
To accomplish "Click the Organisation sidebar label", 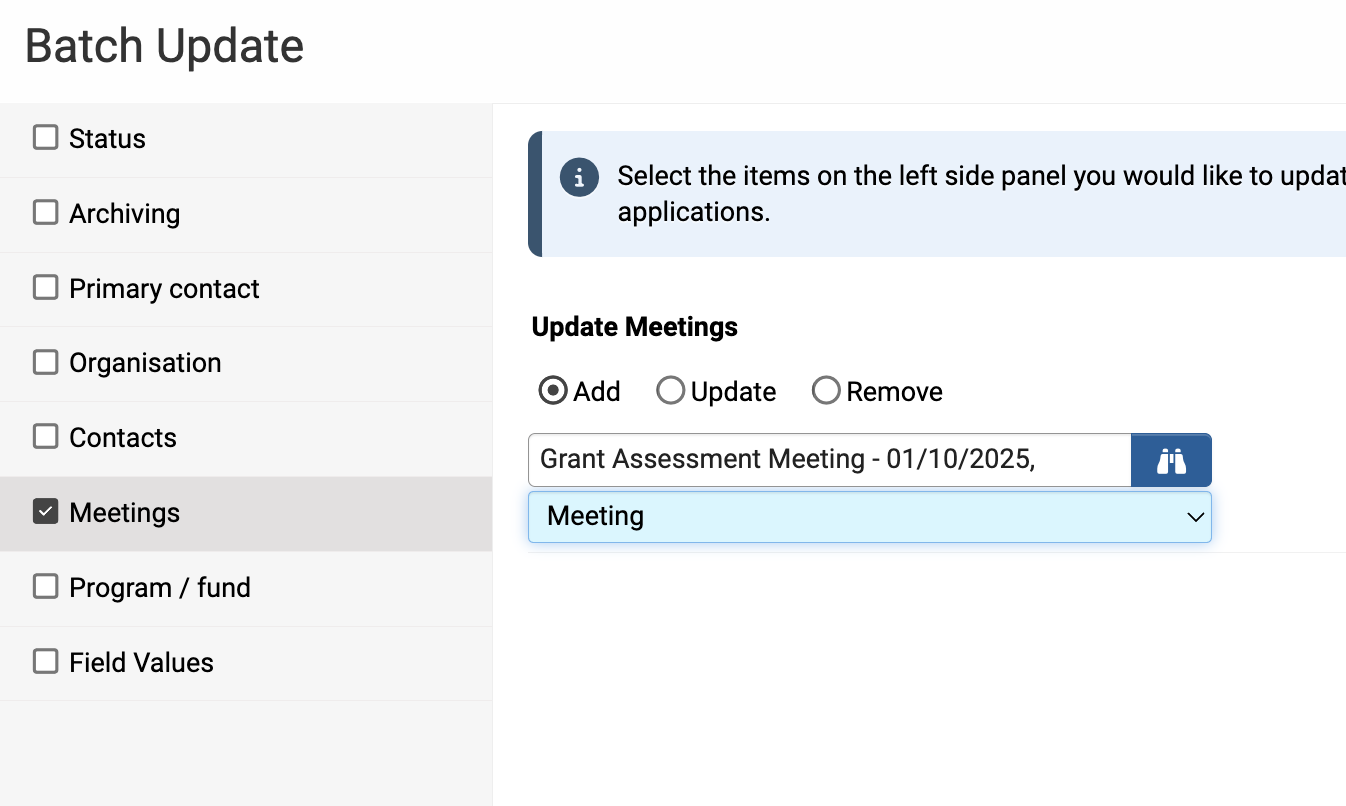I will point(145,363).
